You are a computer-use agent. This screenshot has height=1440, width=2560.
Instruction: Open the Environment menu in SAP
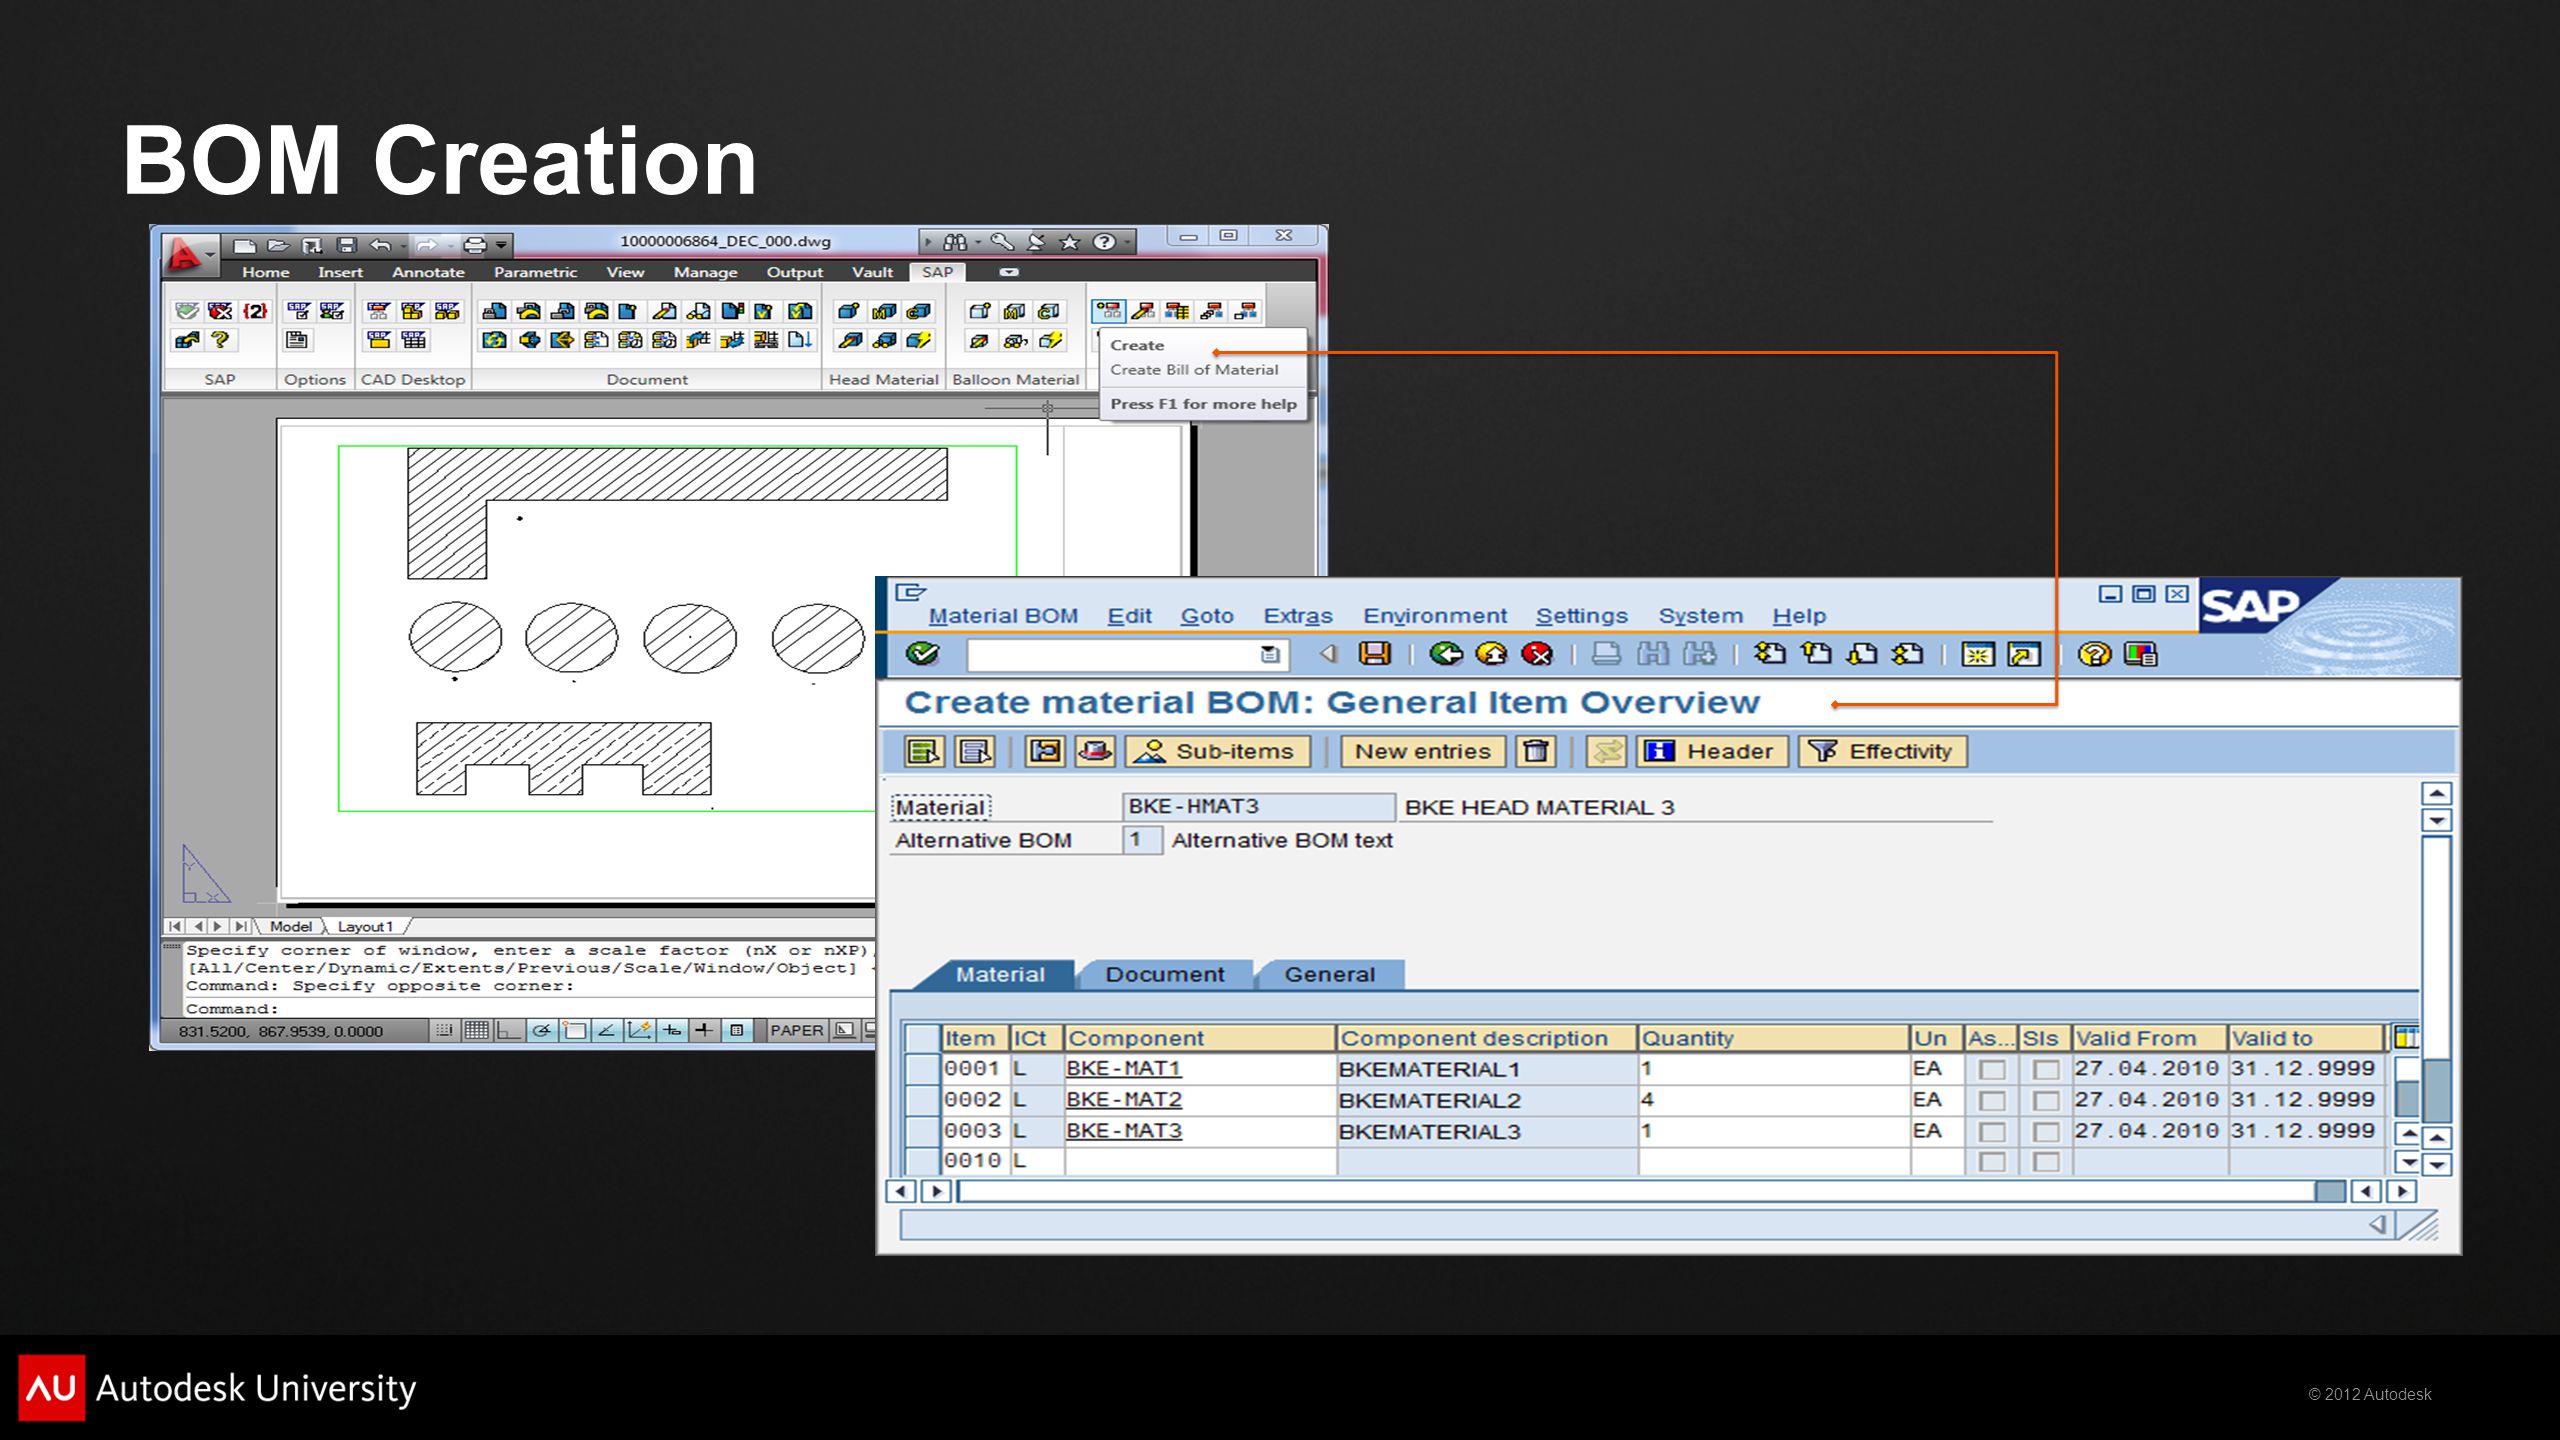click(x=1435, y=616)
